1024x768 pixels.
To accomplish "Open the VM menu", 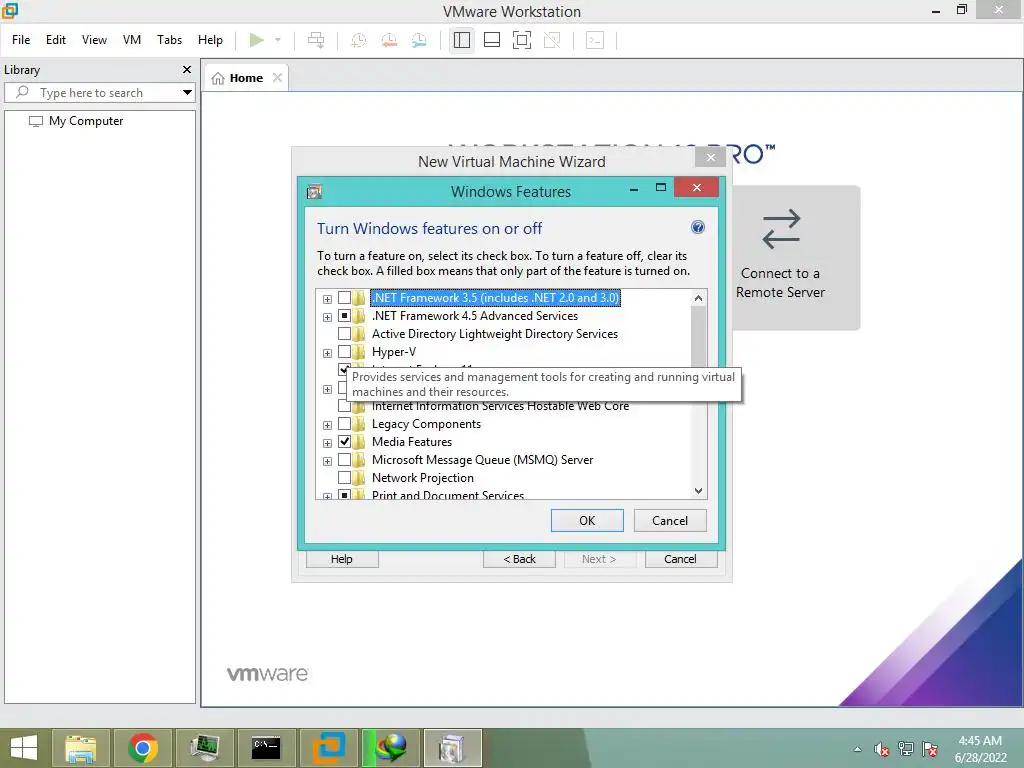I will [x=132, y=40].
